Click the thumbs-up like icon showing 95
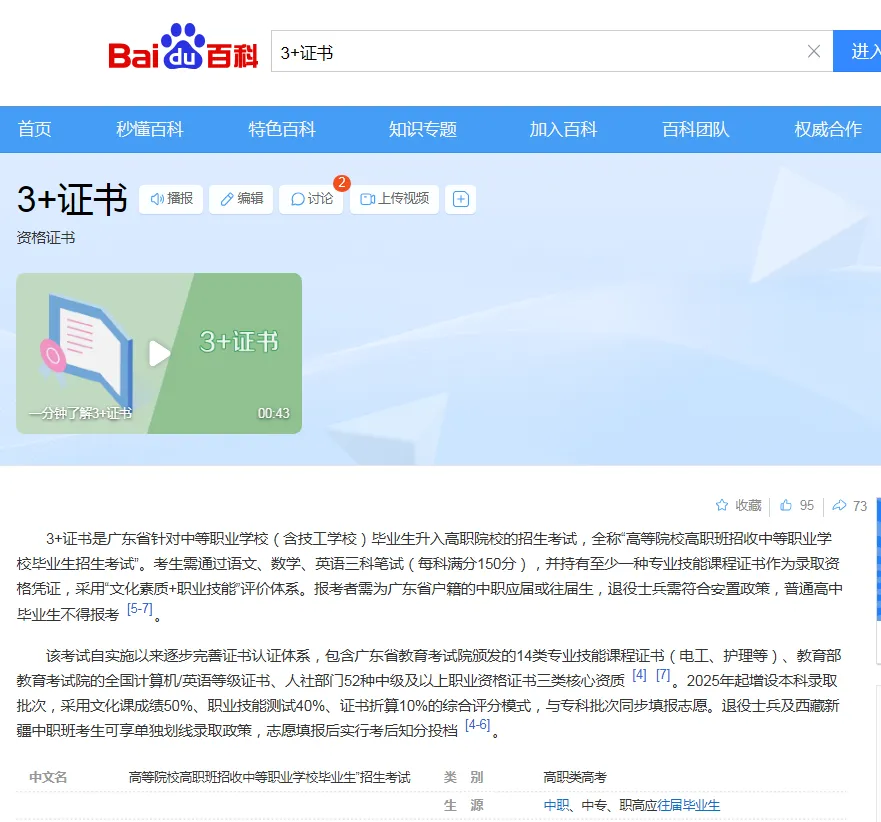This screenshot has width=881, height=822. (x=785, y=505)
